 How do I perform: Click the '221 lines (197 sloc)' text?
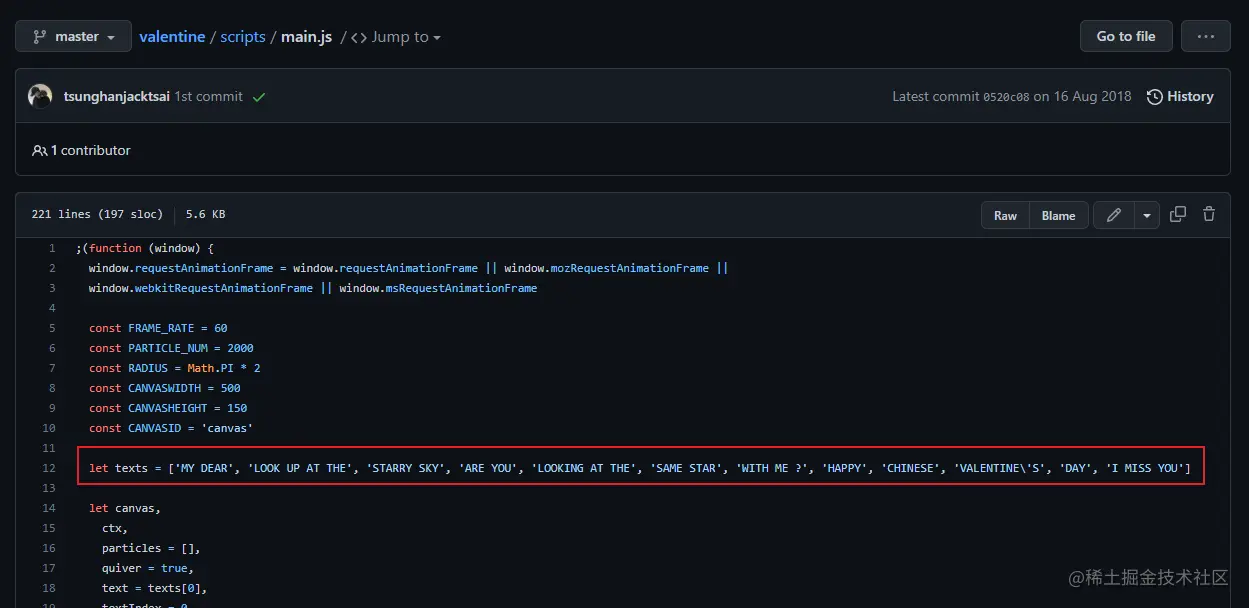point(98,214)
